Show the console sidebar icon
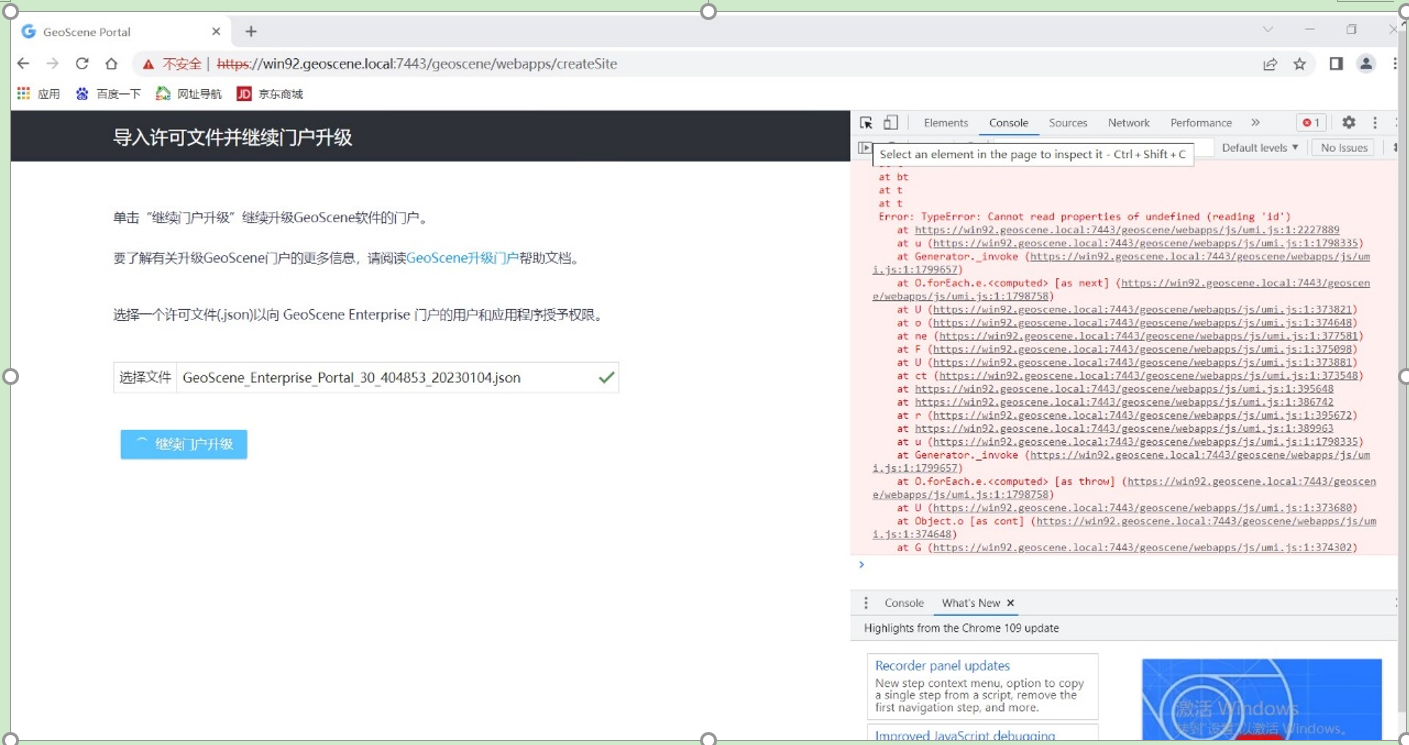 coord(865,148)
